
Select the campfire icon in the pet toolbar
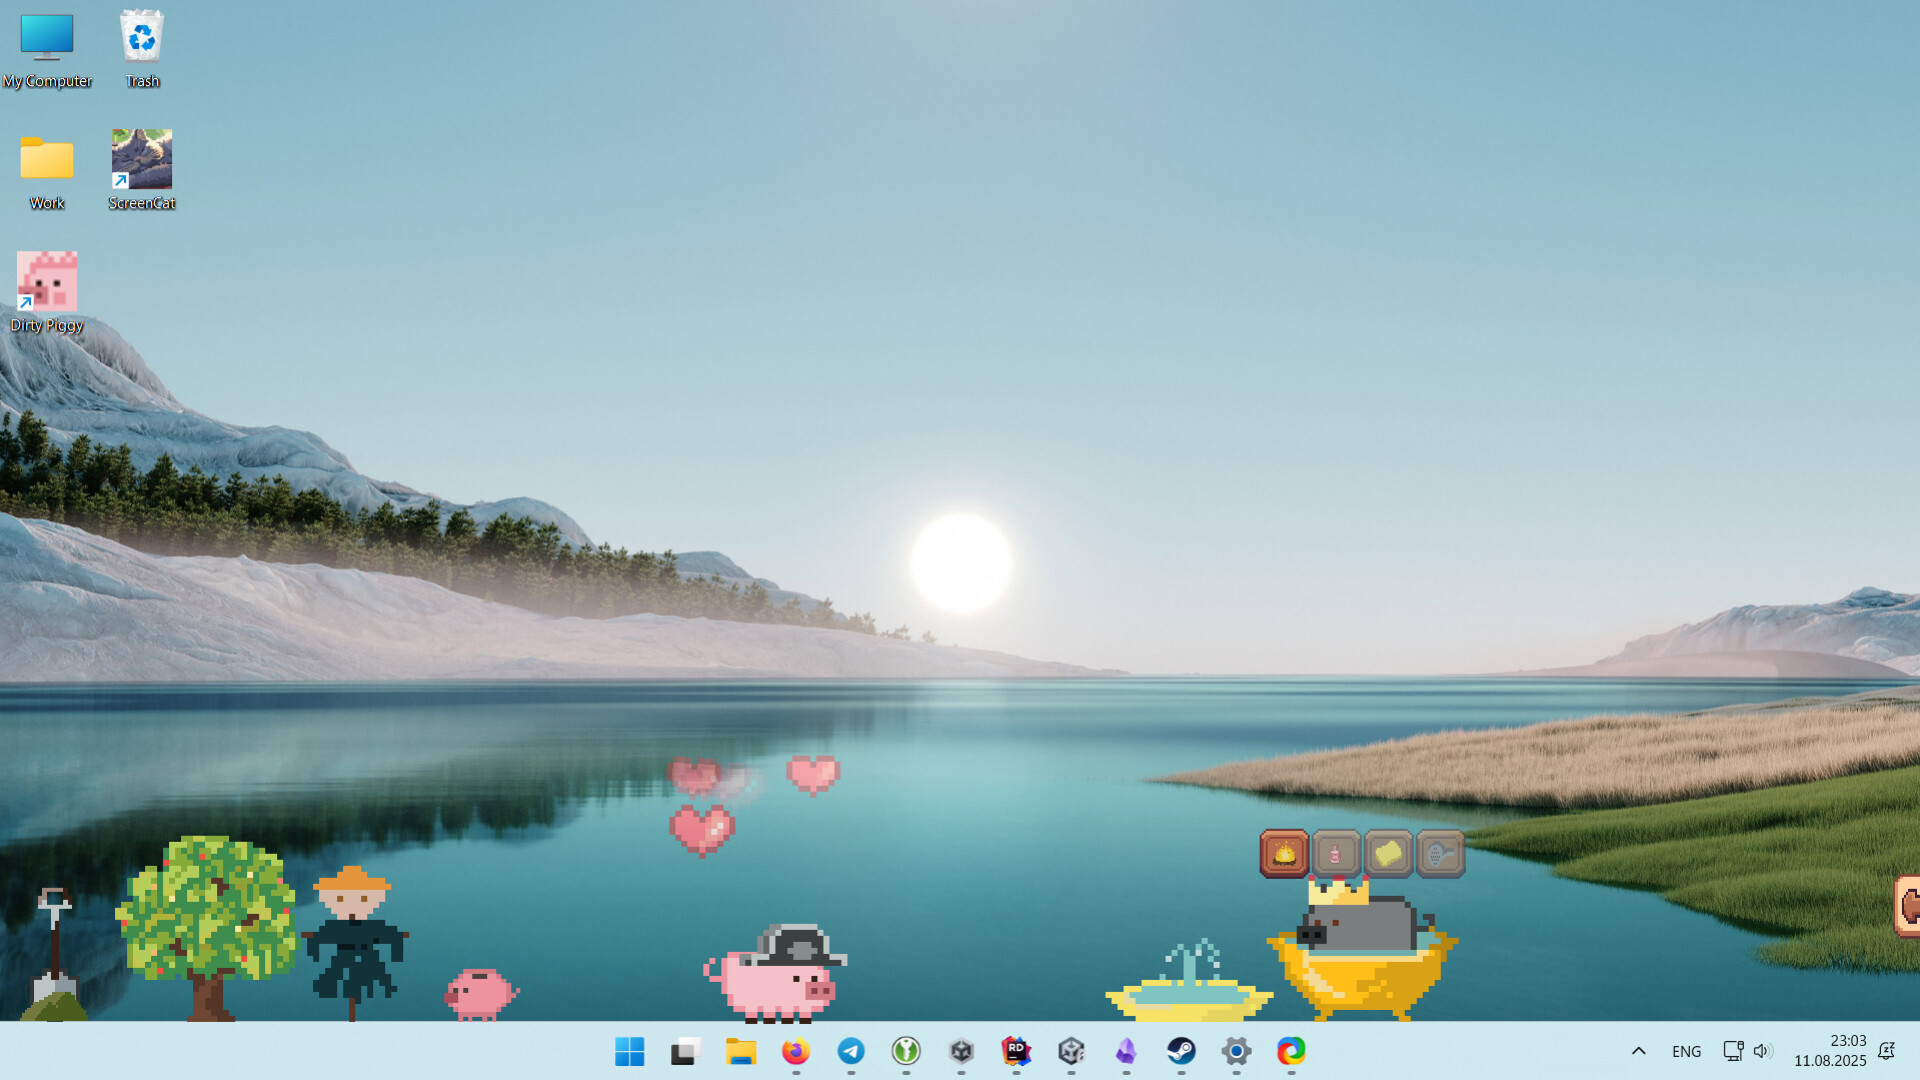1283,854
